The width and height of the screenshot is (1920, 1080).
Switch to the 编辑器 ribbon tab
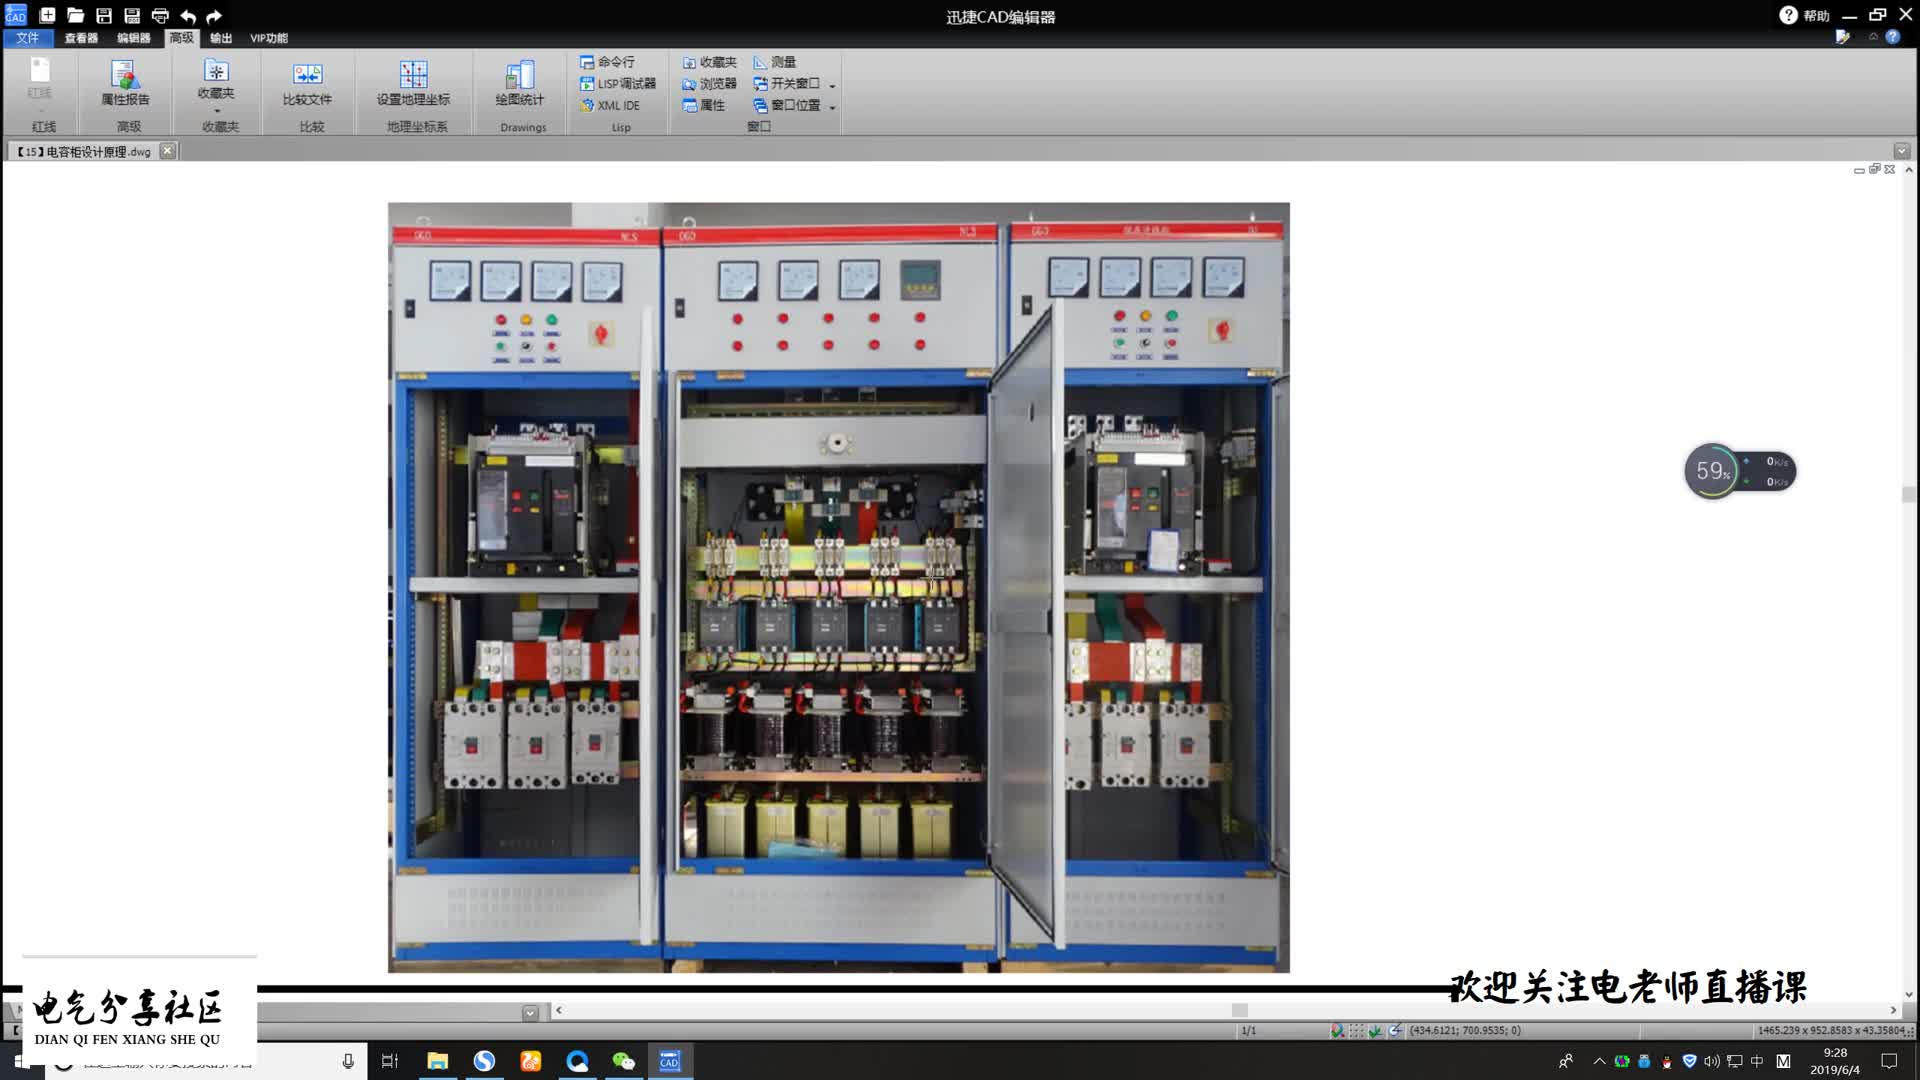[133, 38]
